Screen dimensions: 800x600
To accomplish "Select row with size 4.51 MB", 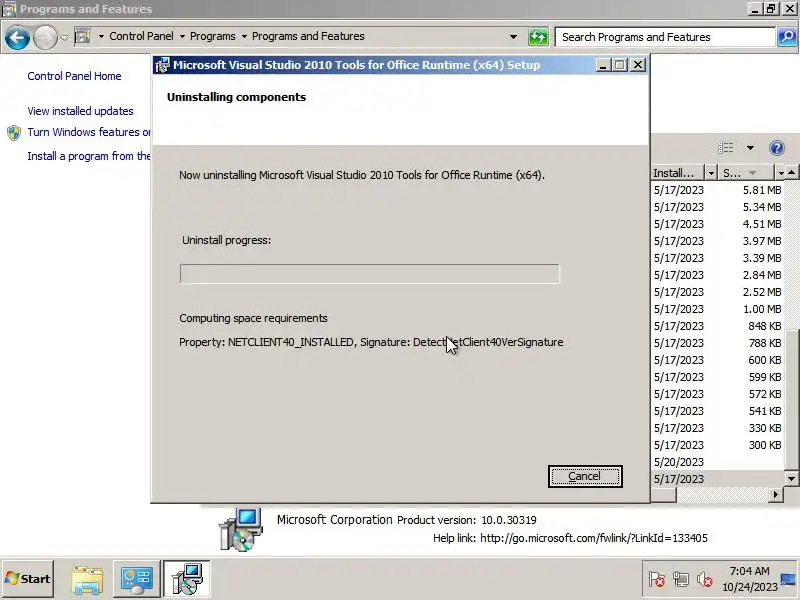I will [717, 224].
